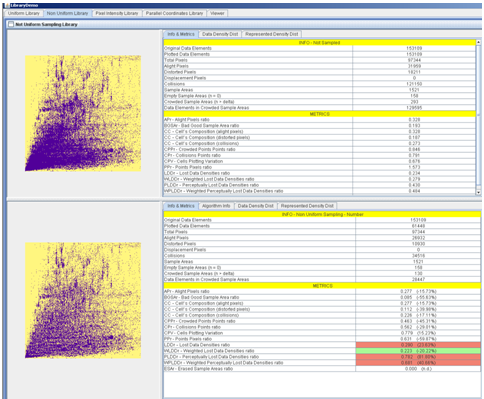This screenshot has width=484, height=399.
Task: Click the upper table's scroll down arrow
Action: [478, 192]
